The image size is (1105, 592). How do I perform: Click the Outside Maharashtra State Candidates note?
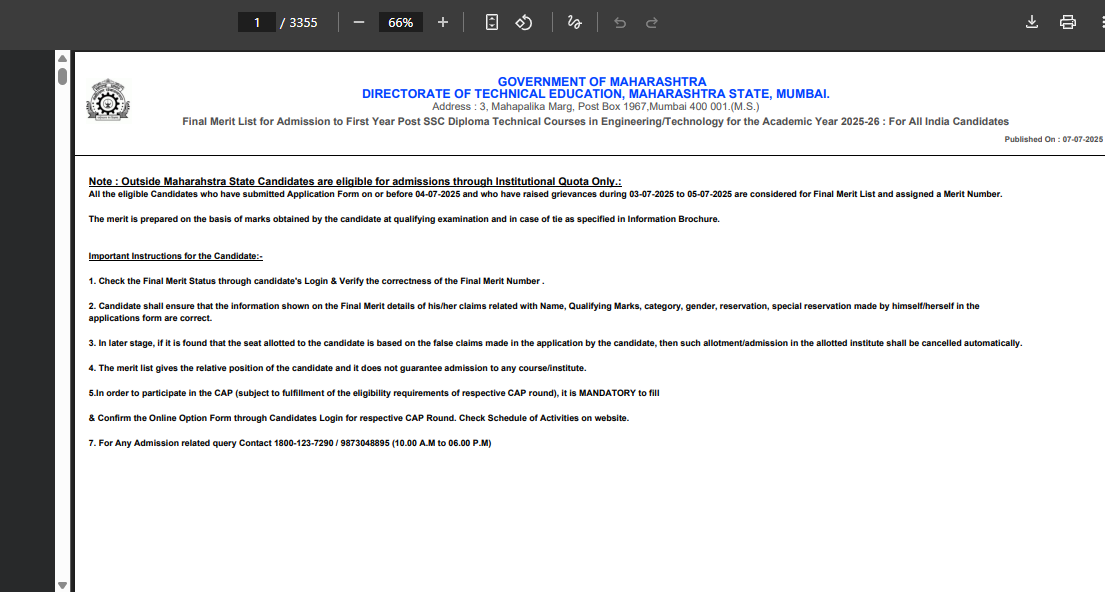pos(355,181)
